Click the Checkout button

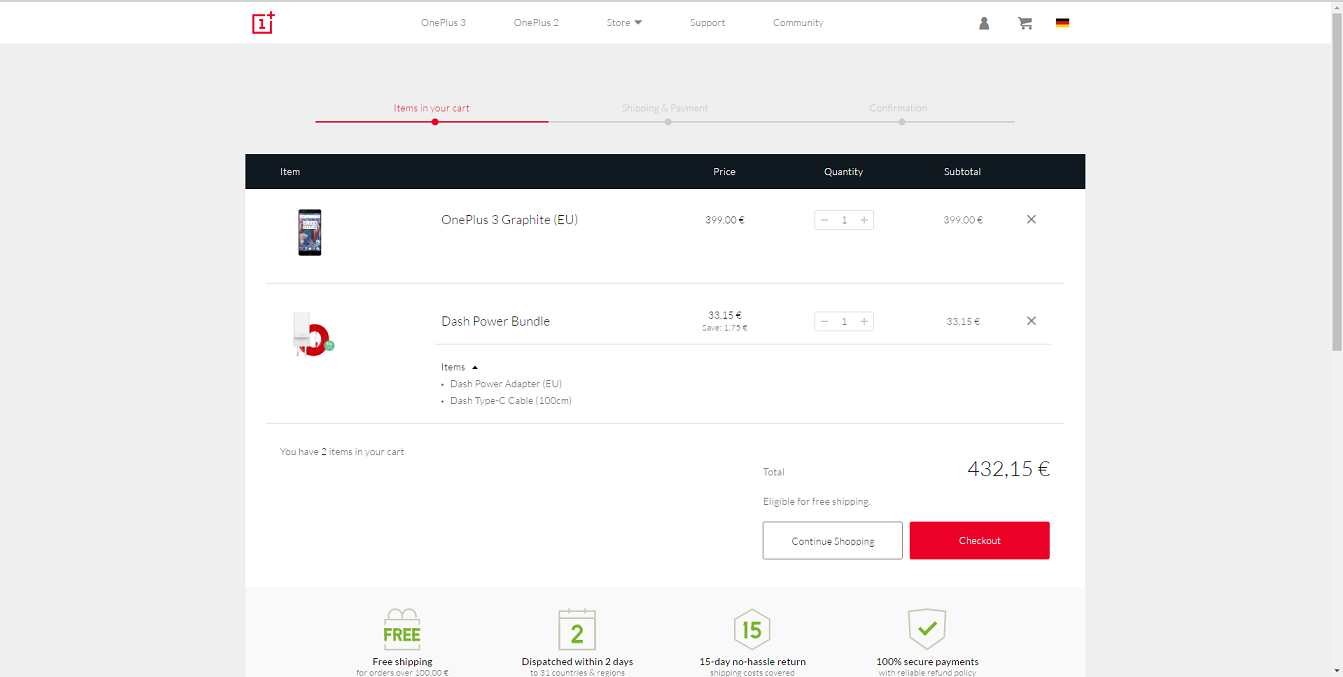980,540
